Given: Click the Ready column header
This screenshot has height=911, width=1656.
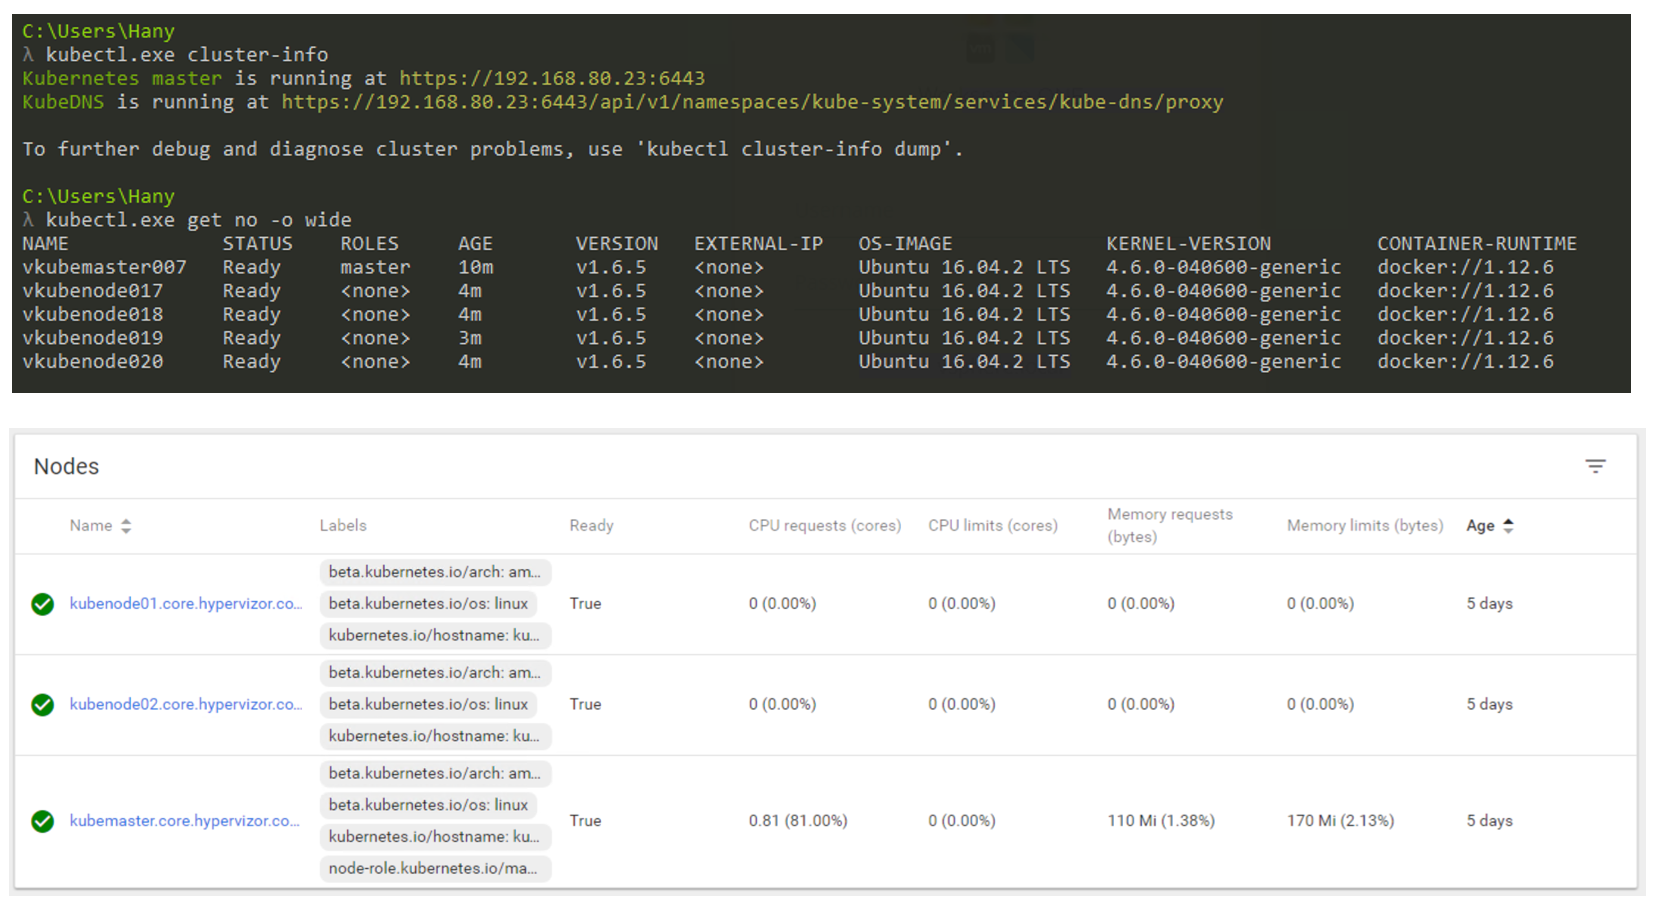Looking at the screenshot, I should coord(591,526).
